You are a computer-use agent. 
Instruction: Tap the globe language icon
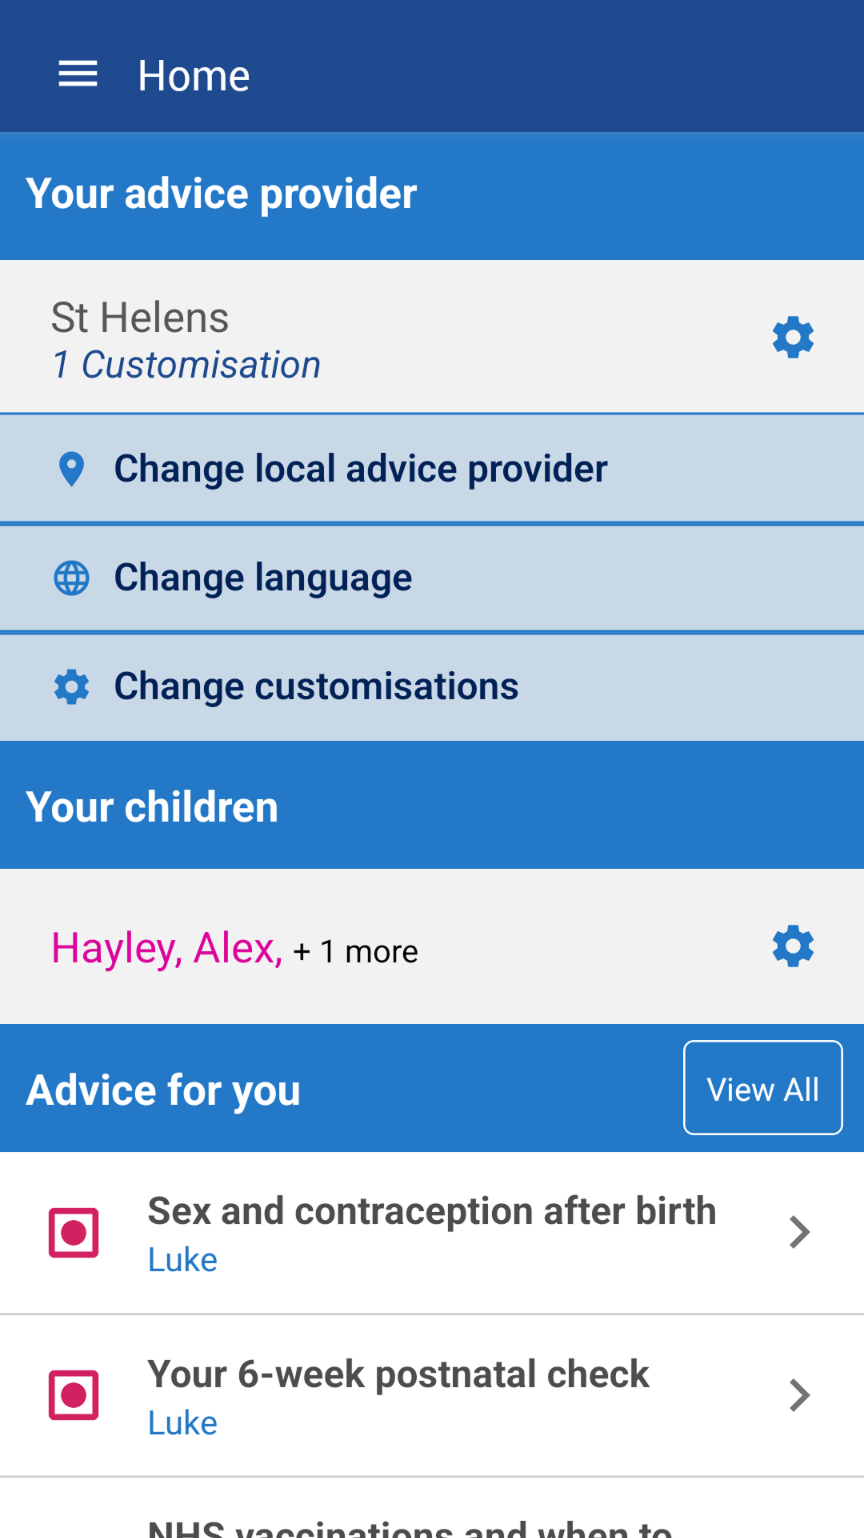click(x=71, y=578)
